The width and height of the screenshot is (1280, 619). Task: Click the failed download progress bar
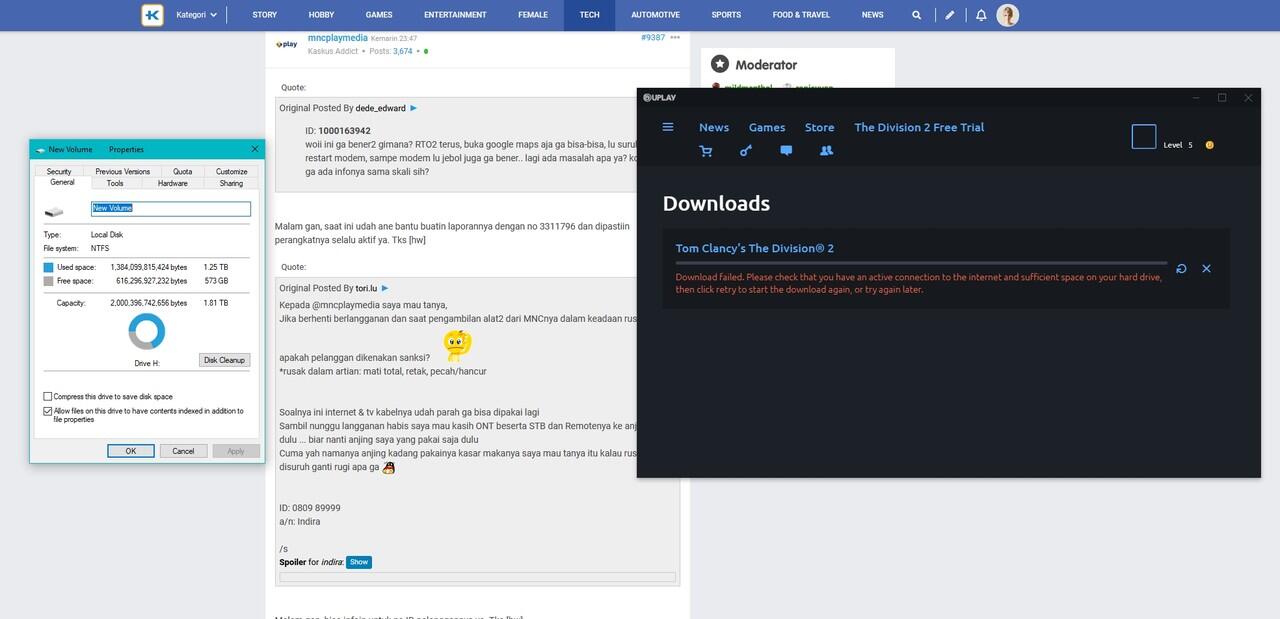(920, 263)
